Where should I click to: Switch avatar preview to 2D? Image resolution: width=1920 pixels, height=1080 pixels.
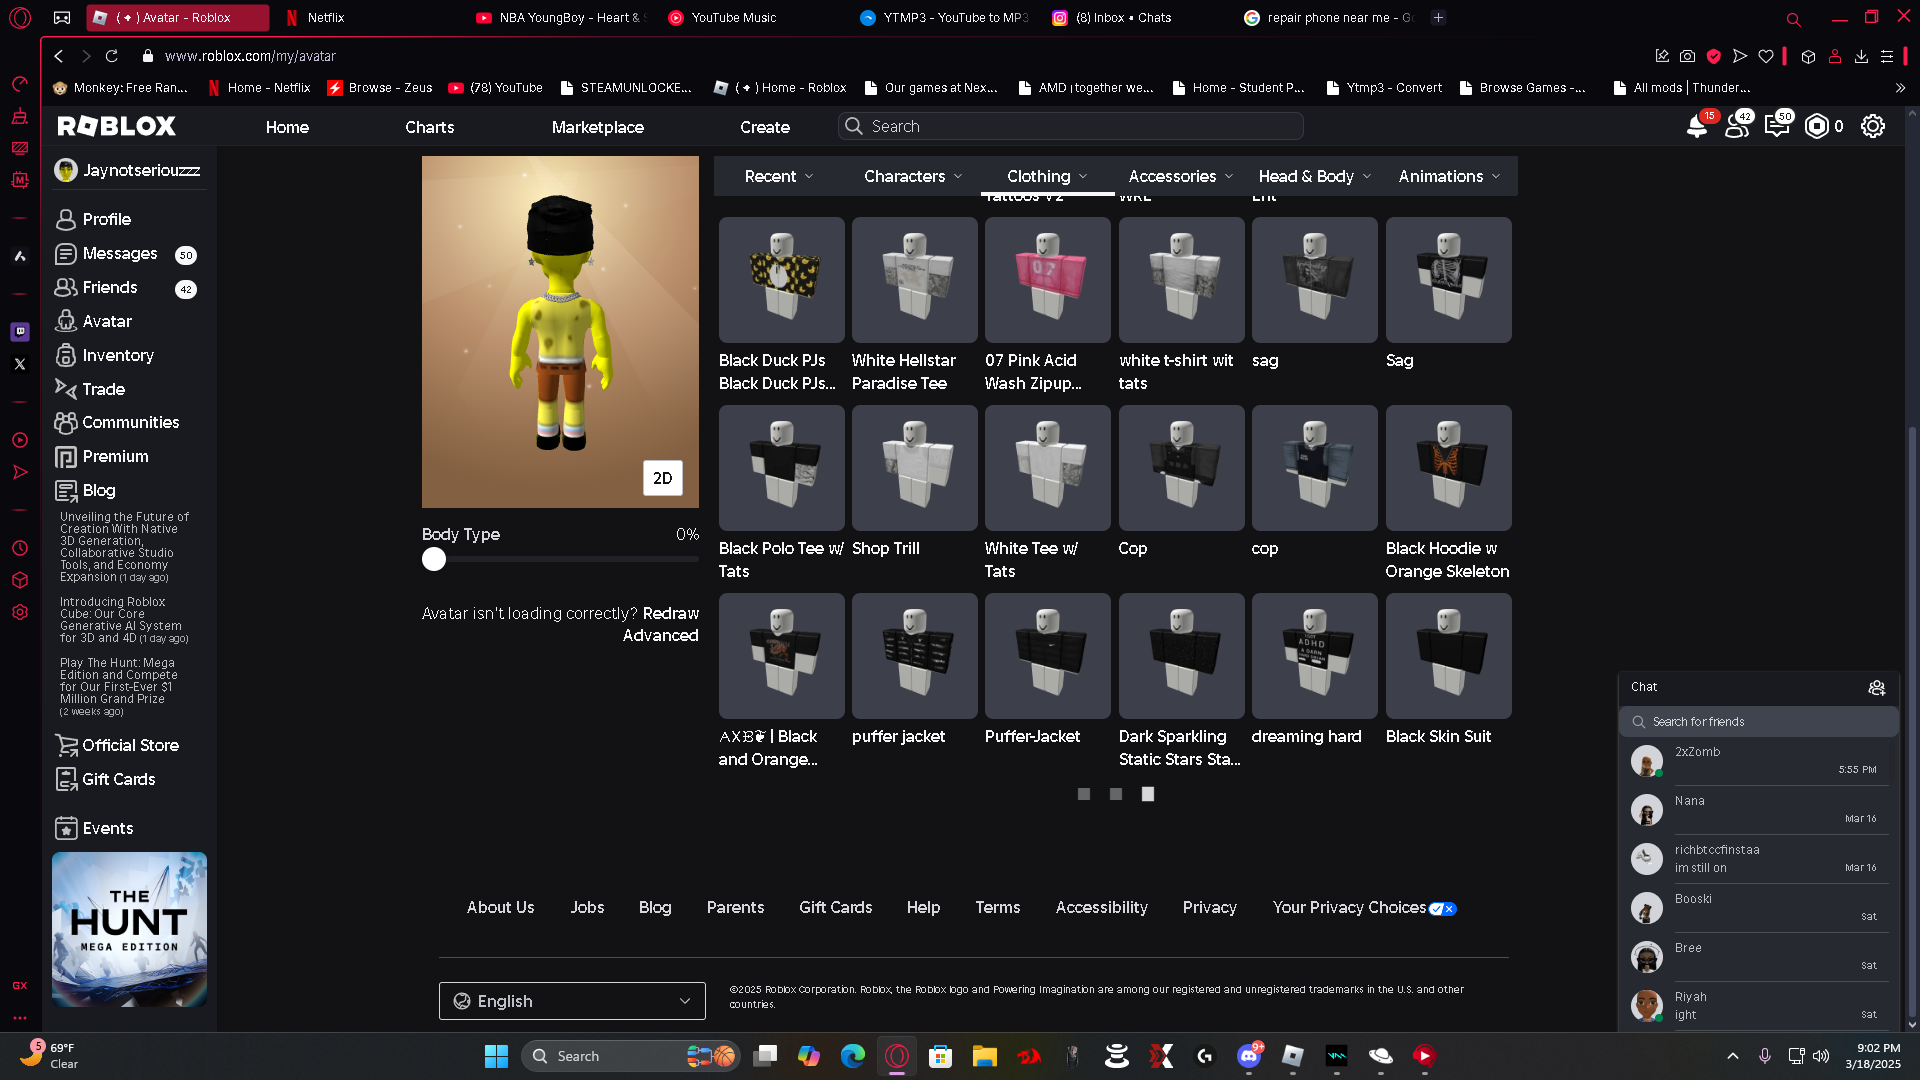(663, 478)
